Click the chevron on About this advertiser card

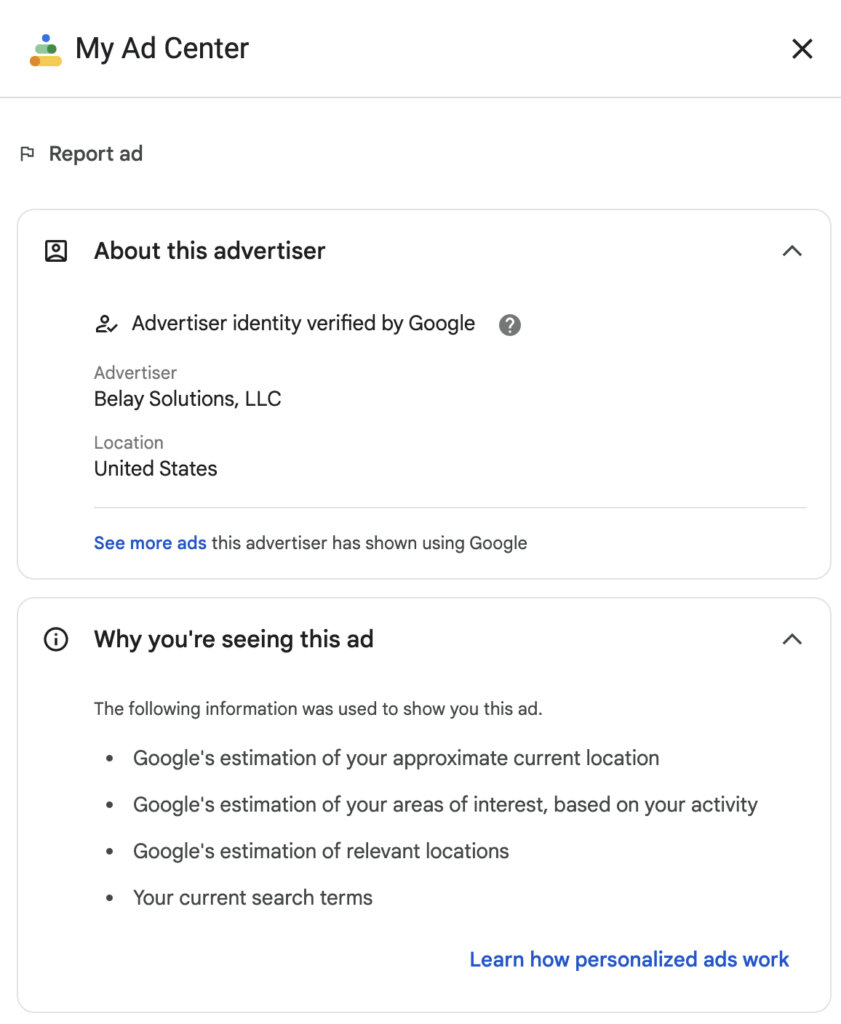click(793, 251)
